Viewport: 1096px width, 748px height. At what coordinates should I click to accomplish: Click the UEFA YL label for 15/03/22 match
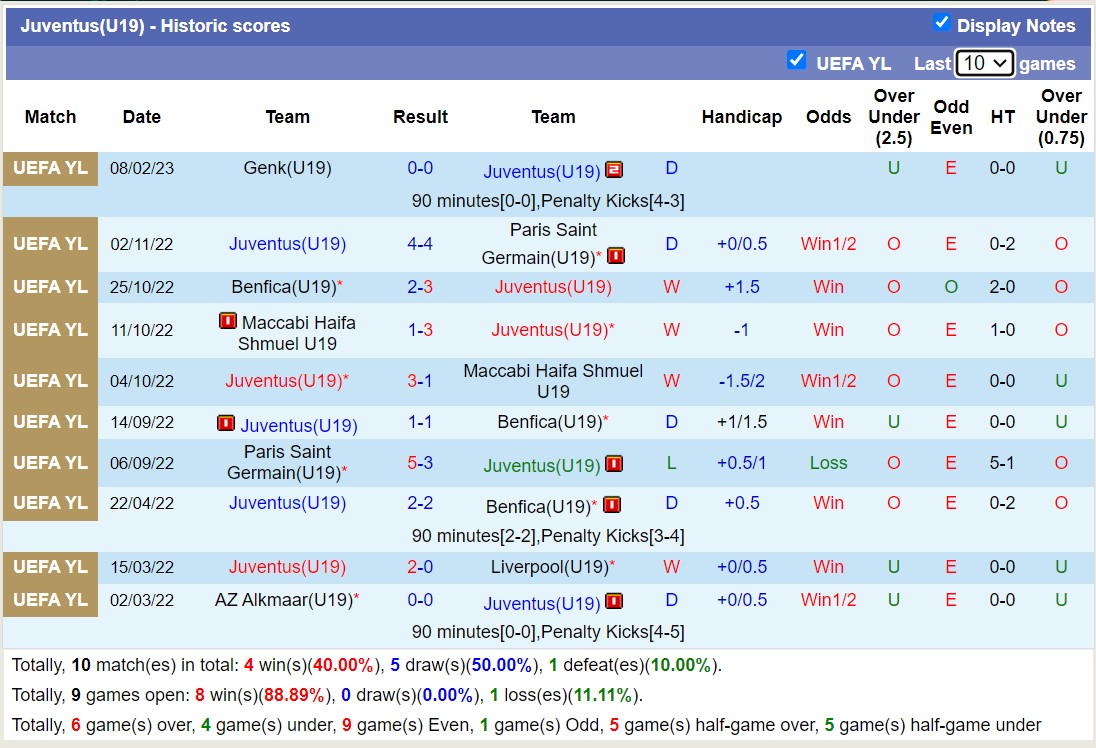tap(50, 567)
